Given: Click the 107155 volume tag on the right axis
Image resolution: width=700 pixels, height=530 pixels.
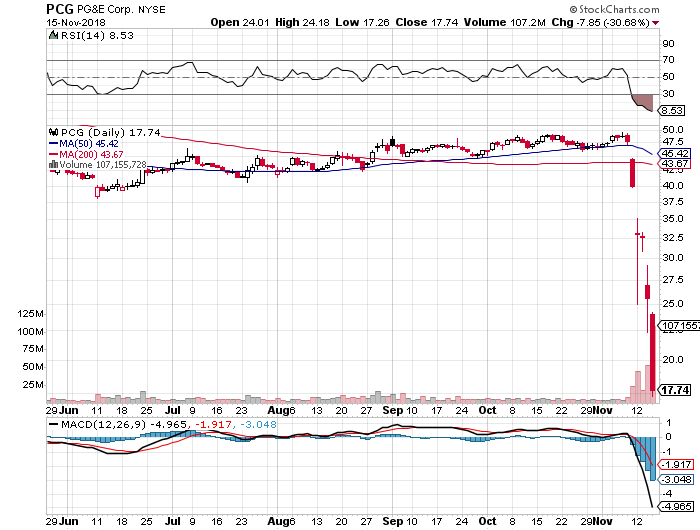Looking at the screenshot, I should 679,326.
